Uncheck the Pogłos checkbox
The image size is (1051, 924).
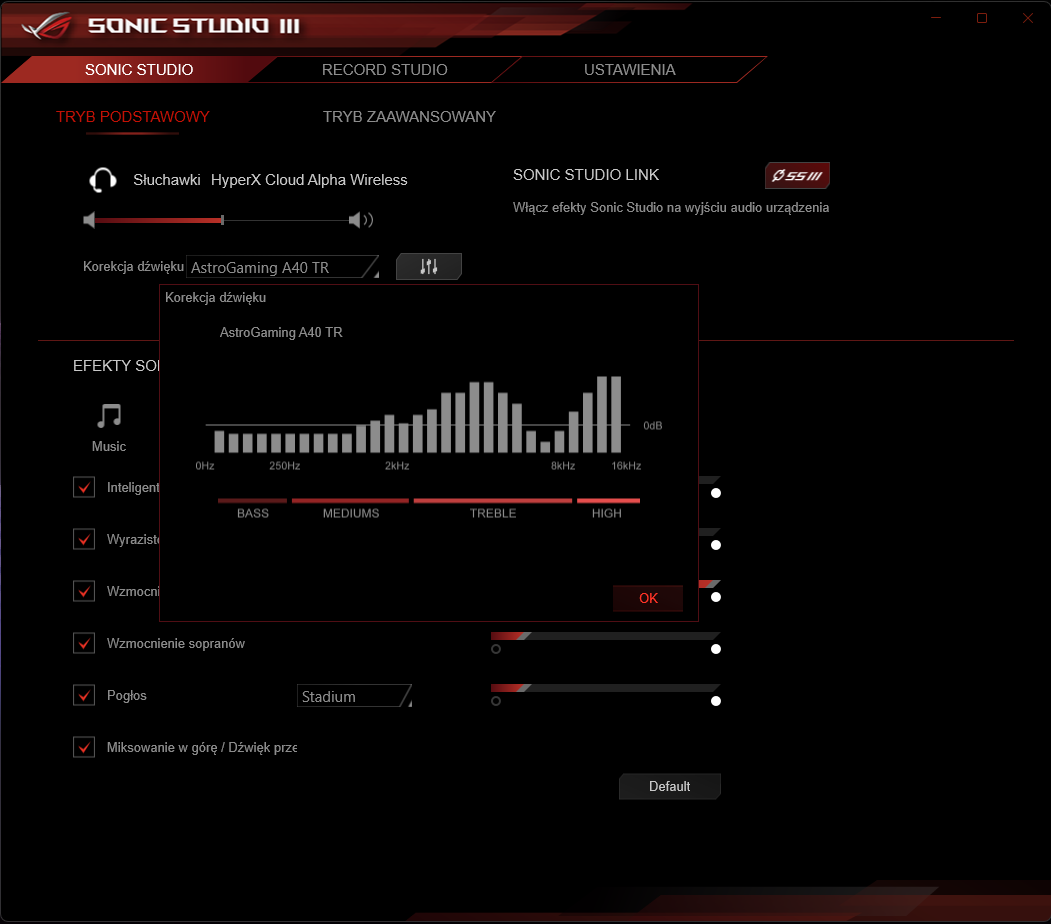(84, 695)
